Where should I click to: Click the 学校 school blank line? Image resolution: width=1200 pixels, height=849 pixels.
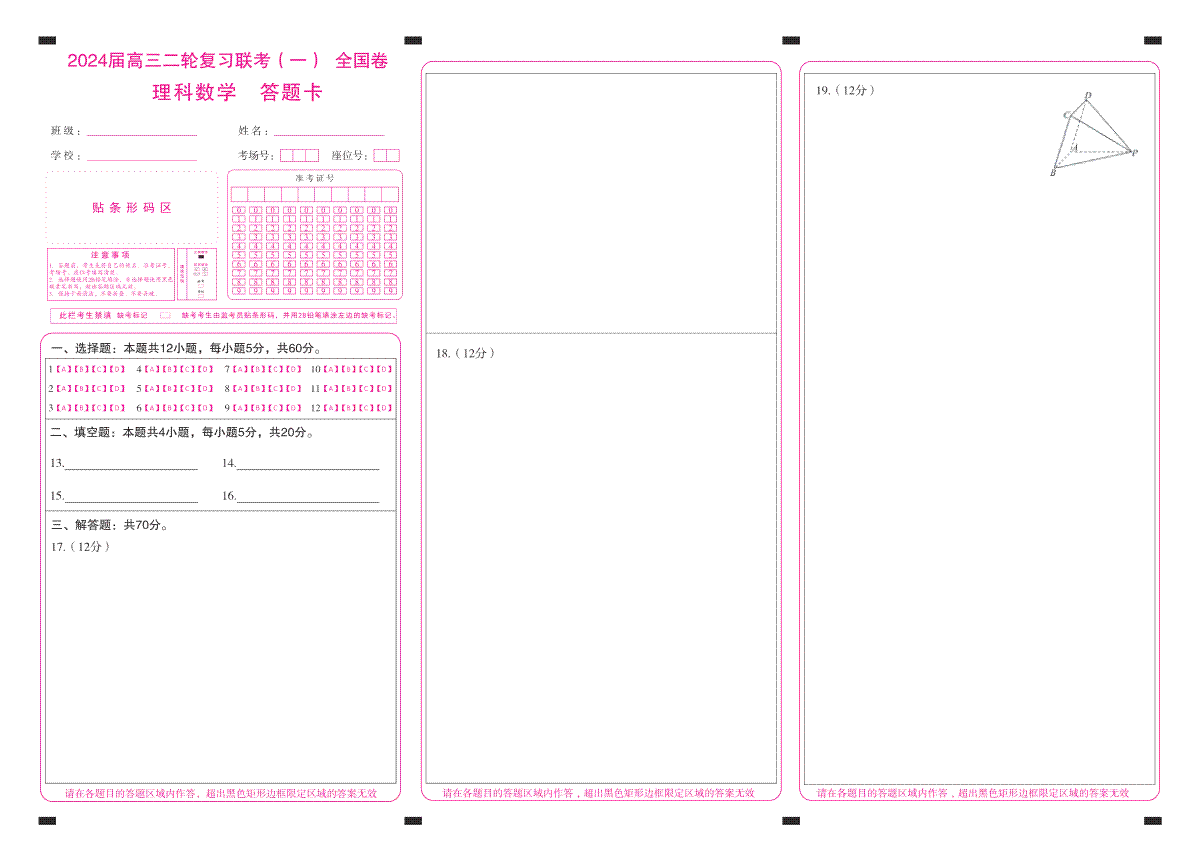coord(141,156)
